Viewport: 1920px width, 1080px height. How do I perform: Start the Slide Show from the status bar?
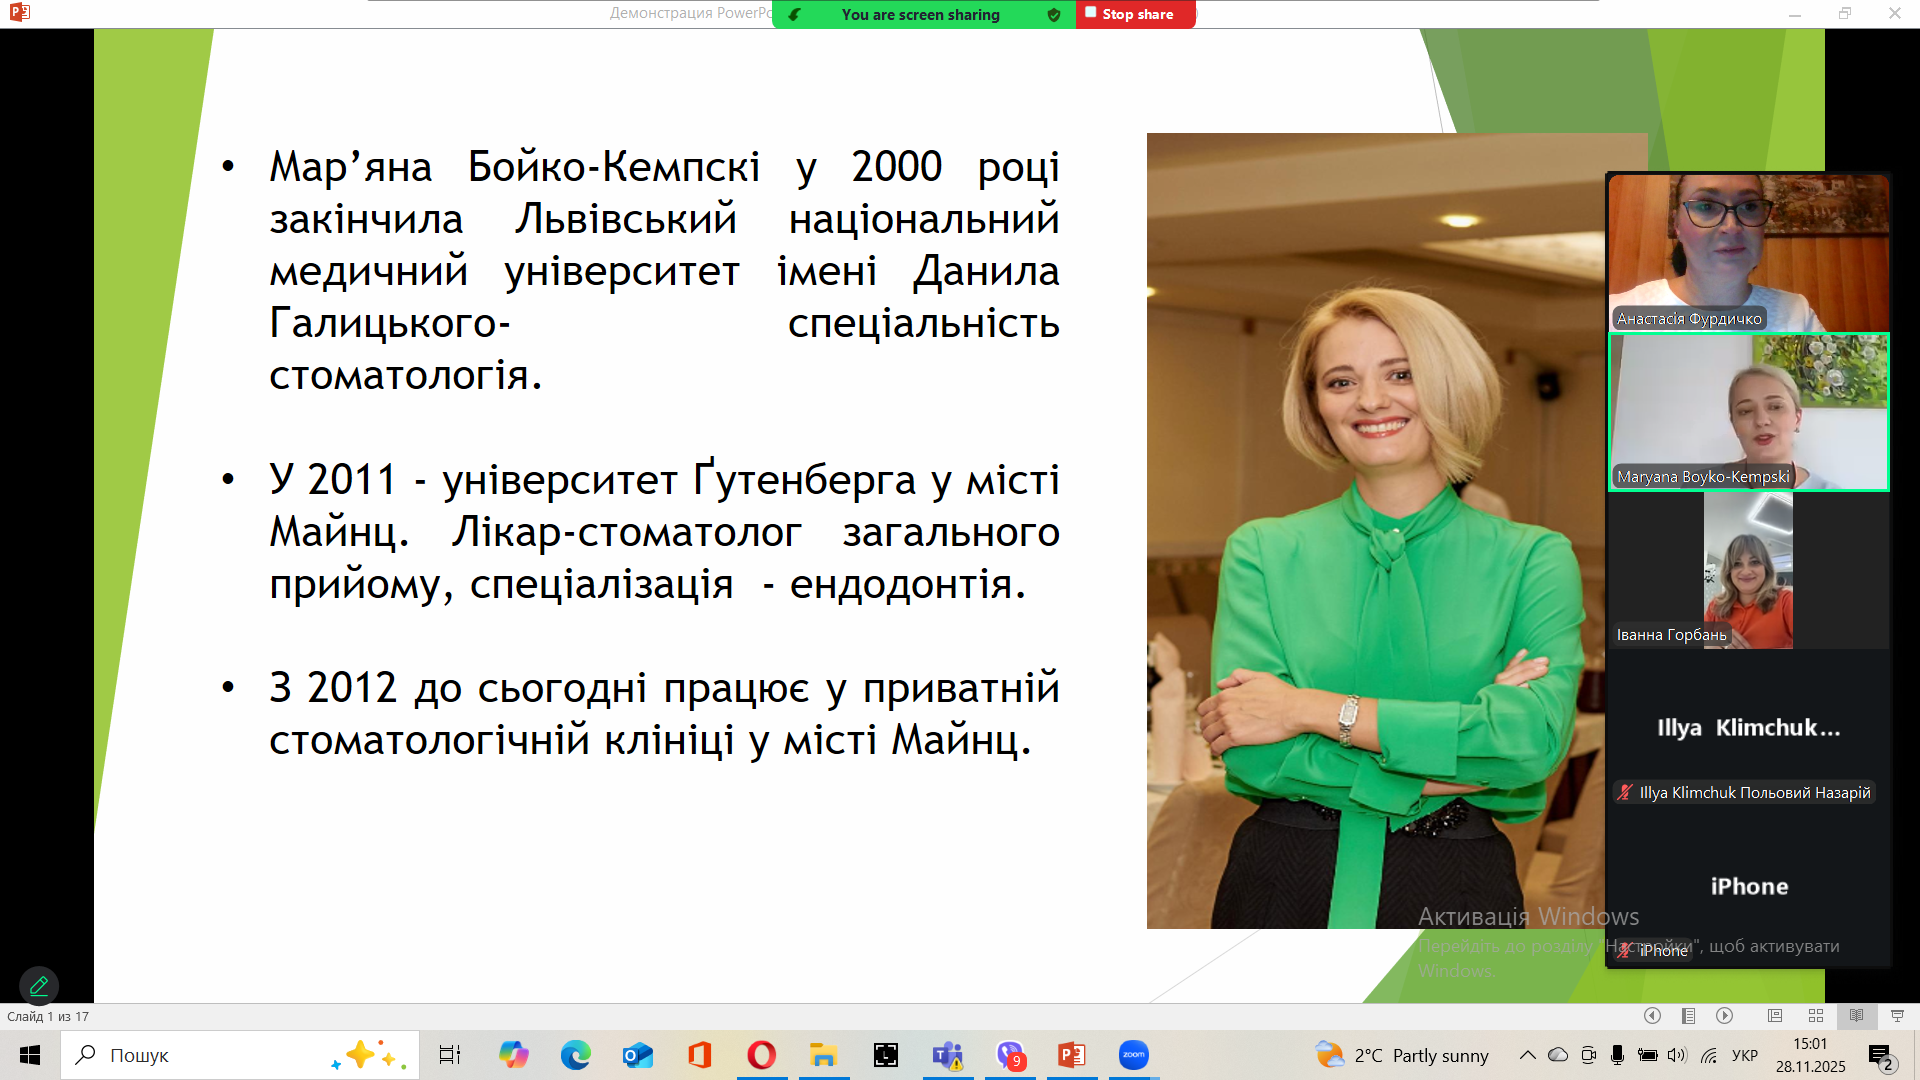click(1897, 1016)
